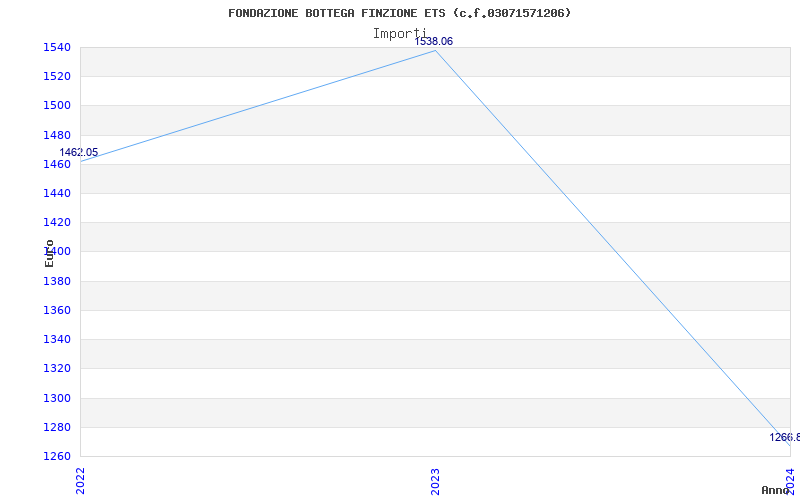
Task: Click the 1500 y-axis tick label
Action: pos(56,106)
